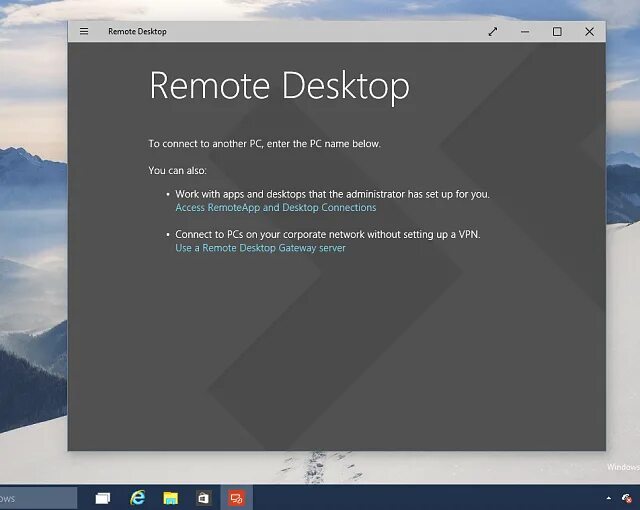Click 'Work with apps and desktops' bullet text

pos(332,194)
